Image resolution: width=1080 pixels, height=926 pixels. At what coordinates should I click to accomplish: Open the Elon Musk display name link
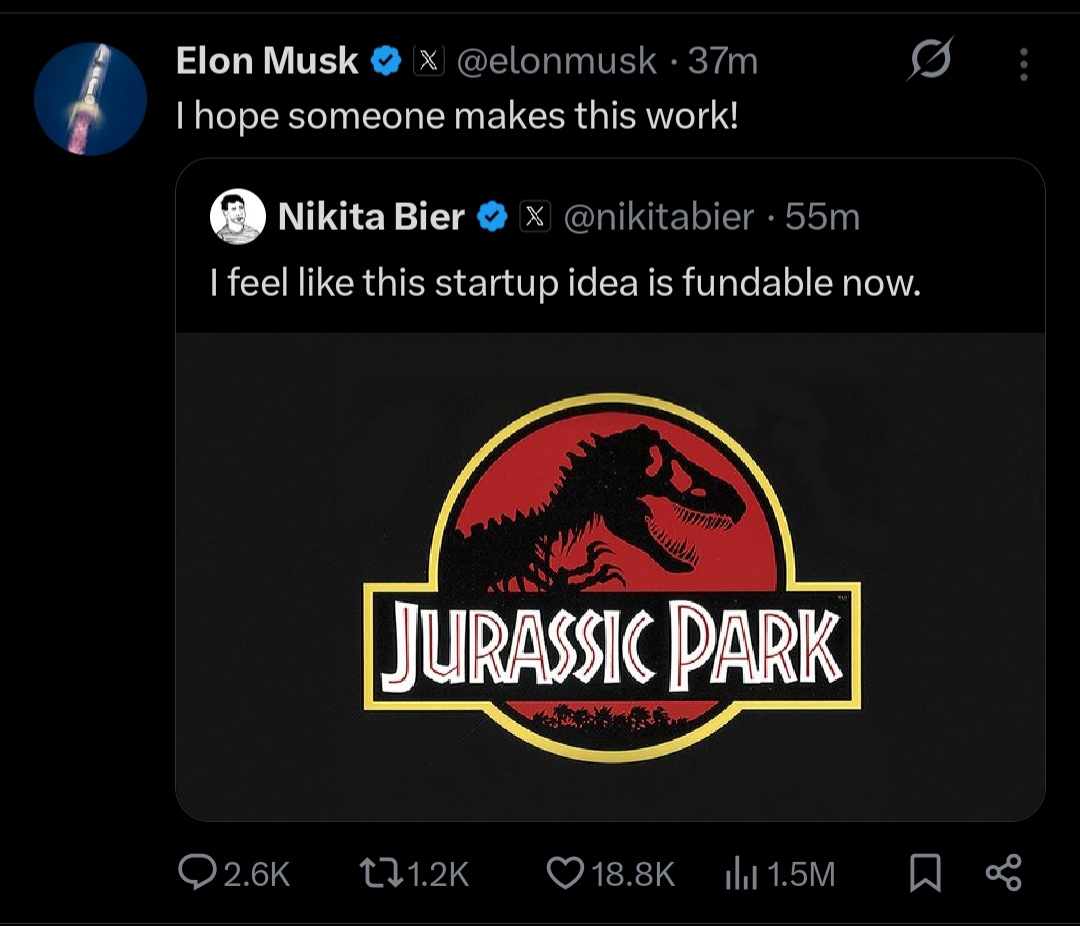pyautogui.click(x=267, y=61)
